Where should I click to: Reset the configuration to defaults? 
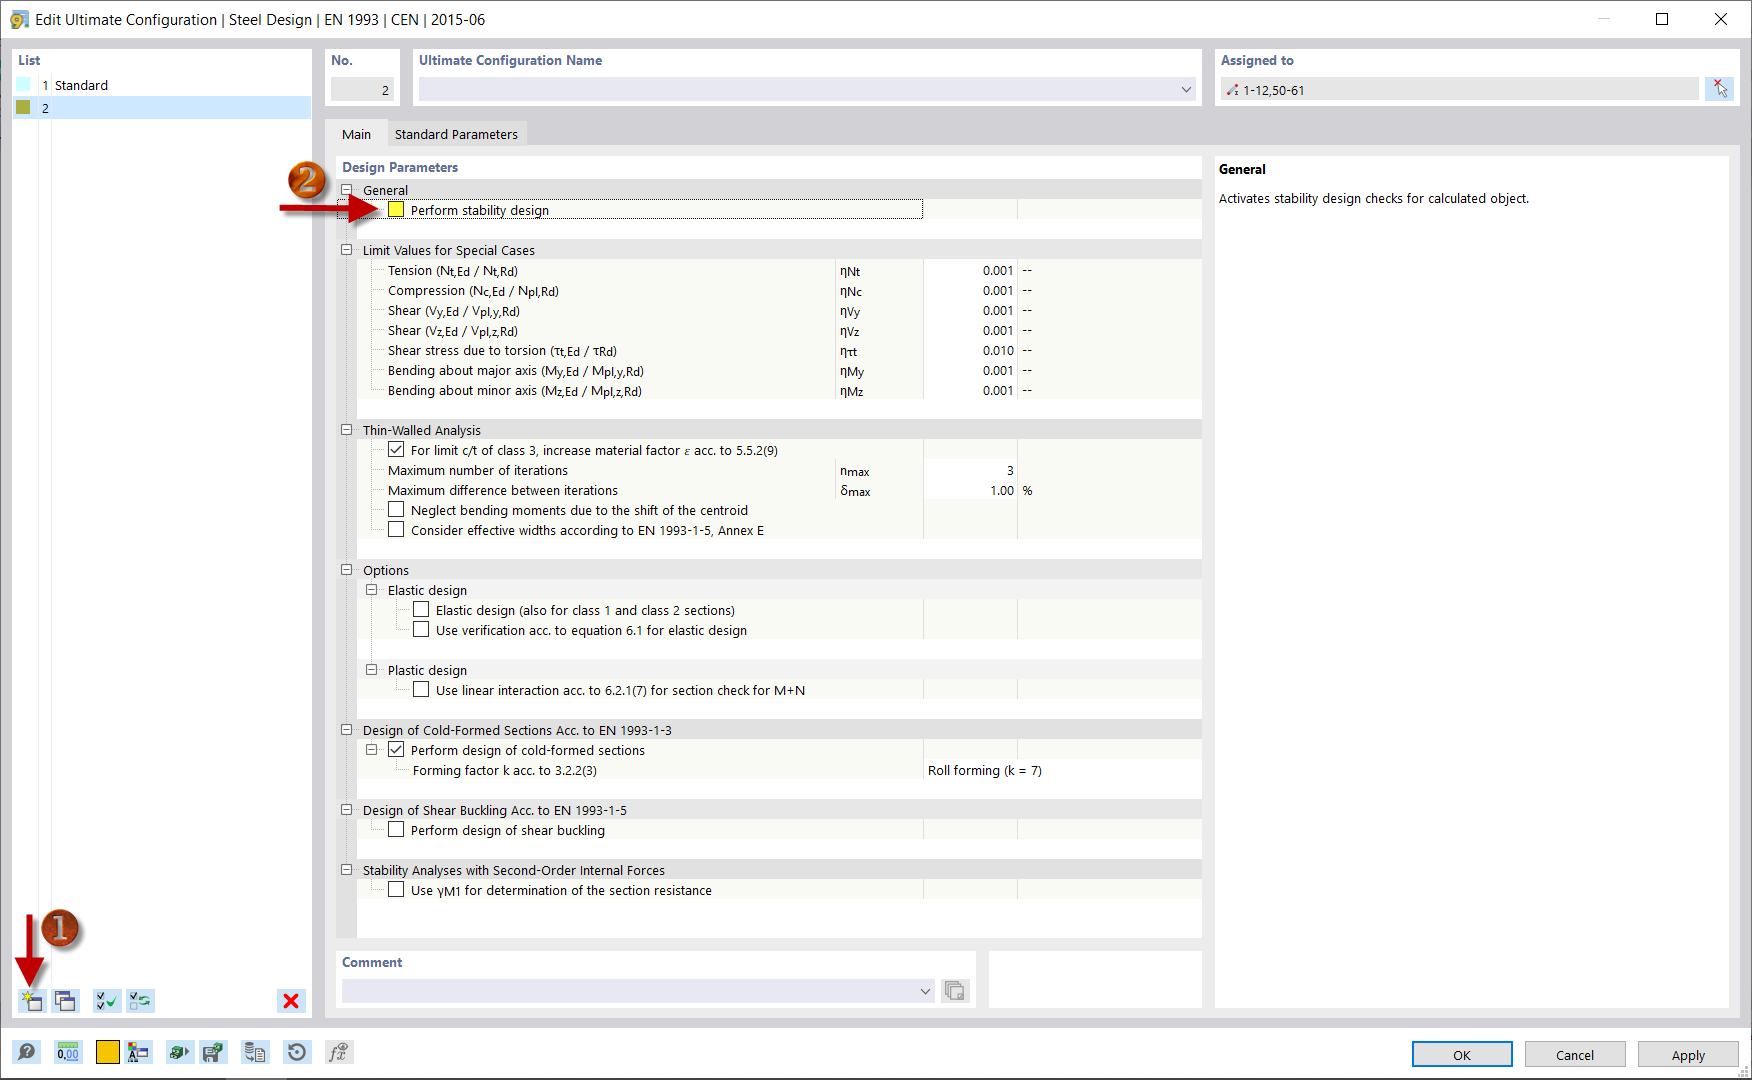[x=296, y=1052]
